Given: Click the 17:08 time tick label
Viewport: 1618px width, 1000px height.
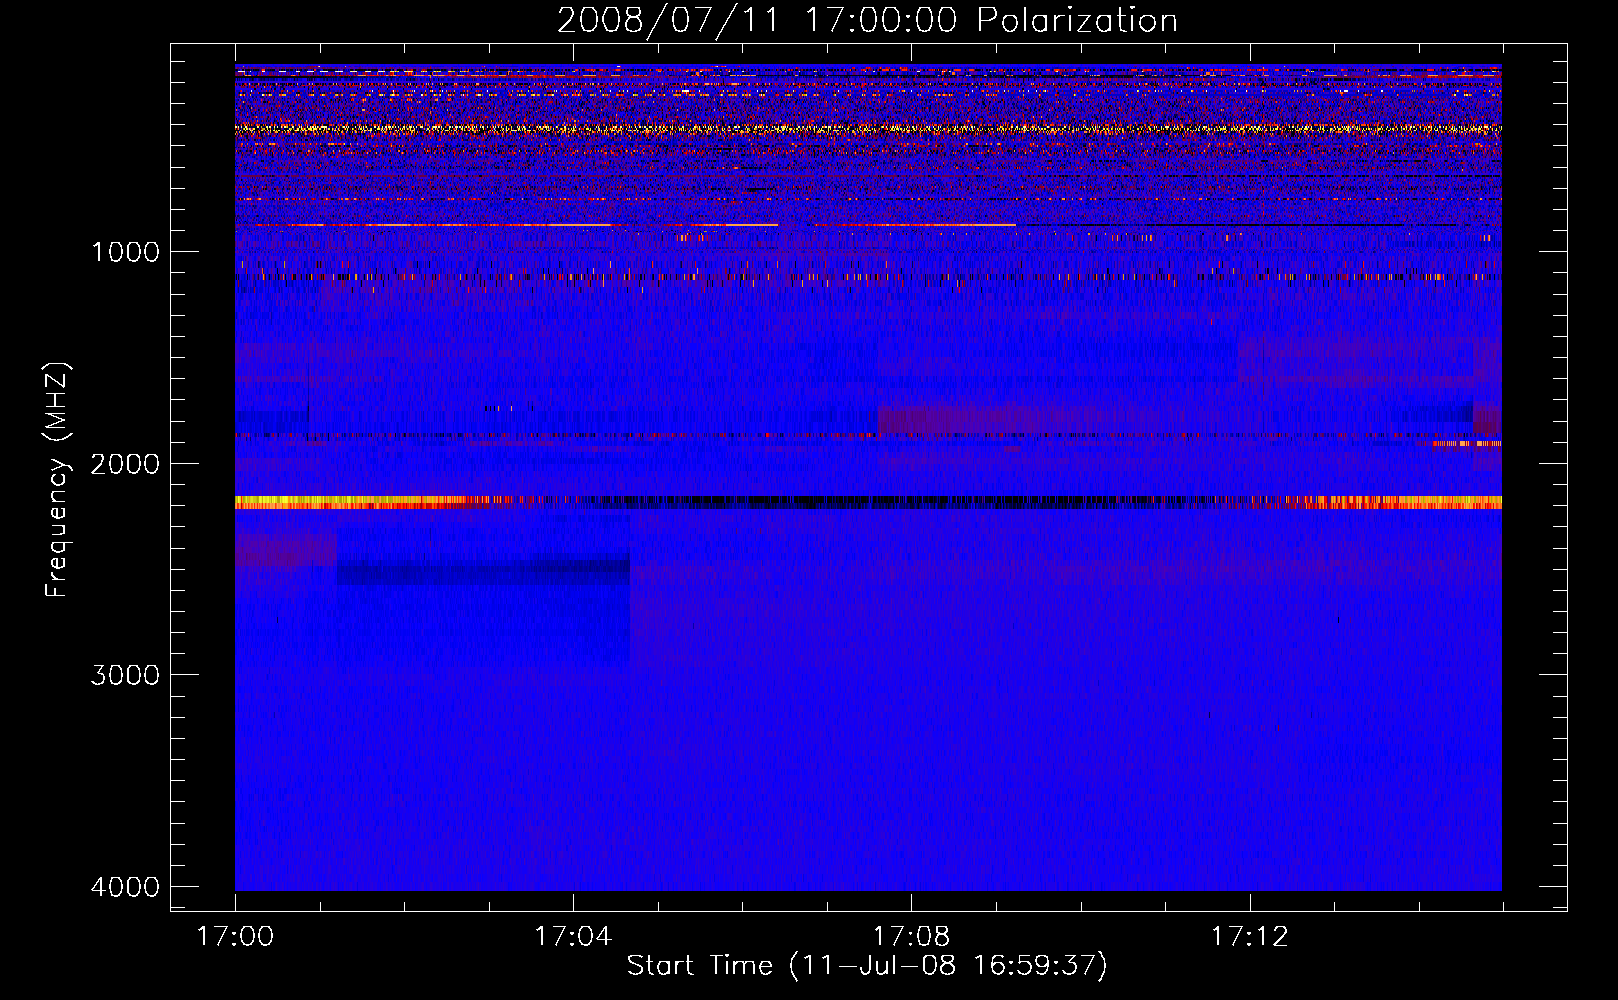Looking at the screenshot, I should click(x=911, y=937).
